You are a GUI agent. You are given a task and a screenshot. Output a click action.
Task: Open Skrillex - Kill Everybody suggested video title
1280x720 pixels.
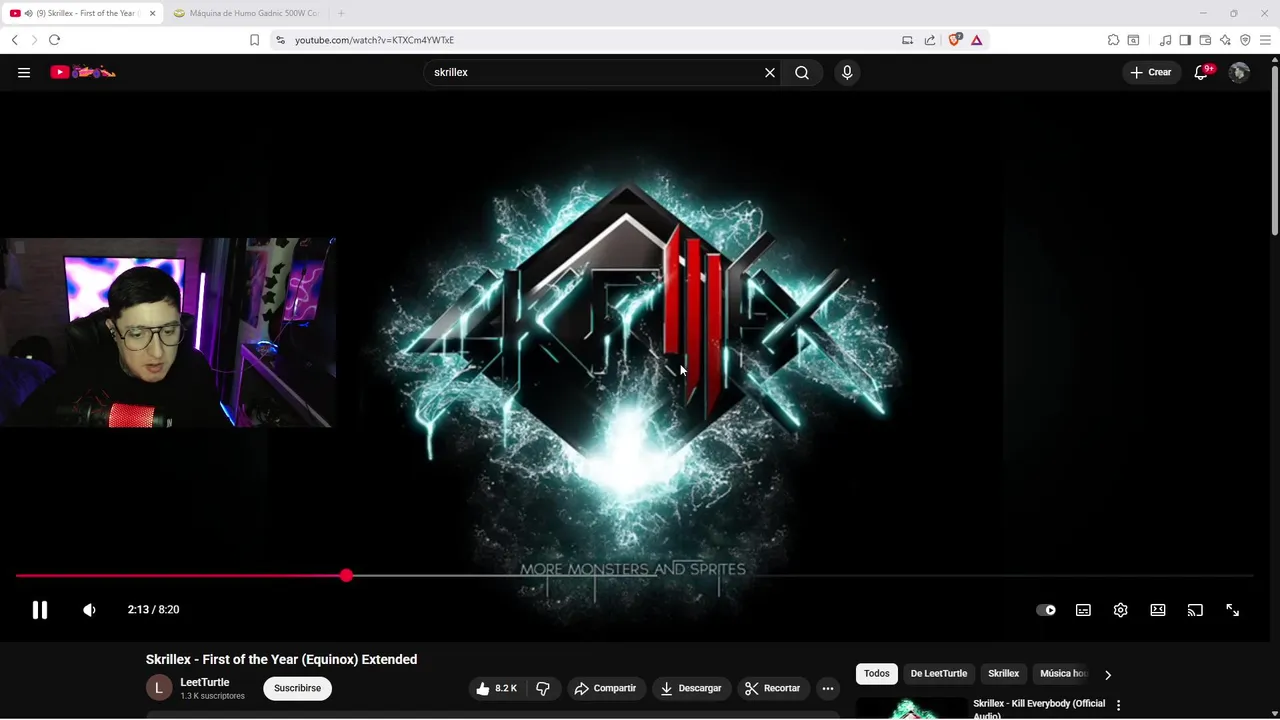pyautogui.click(x=1039, y=709)
